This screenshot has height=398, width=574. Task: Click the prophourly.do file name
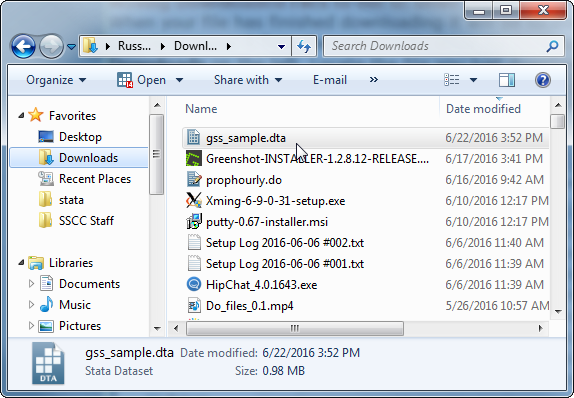click(x=244, y=180)
